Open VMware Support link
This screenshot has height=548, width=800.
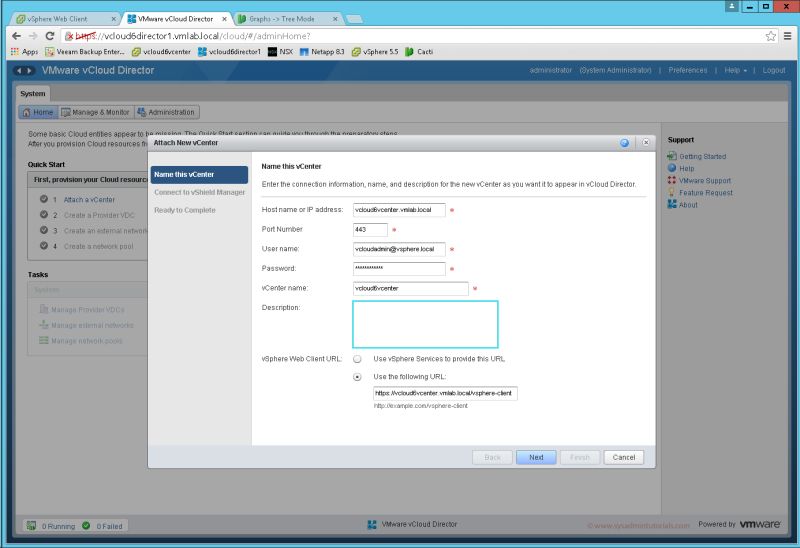pos(699,181)
